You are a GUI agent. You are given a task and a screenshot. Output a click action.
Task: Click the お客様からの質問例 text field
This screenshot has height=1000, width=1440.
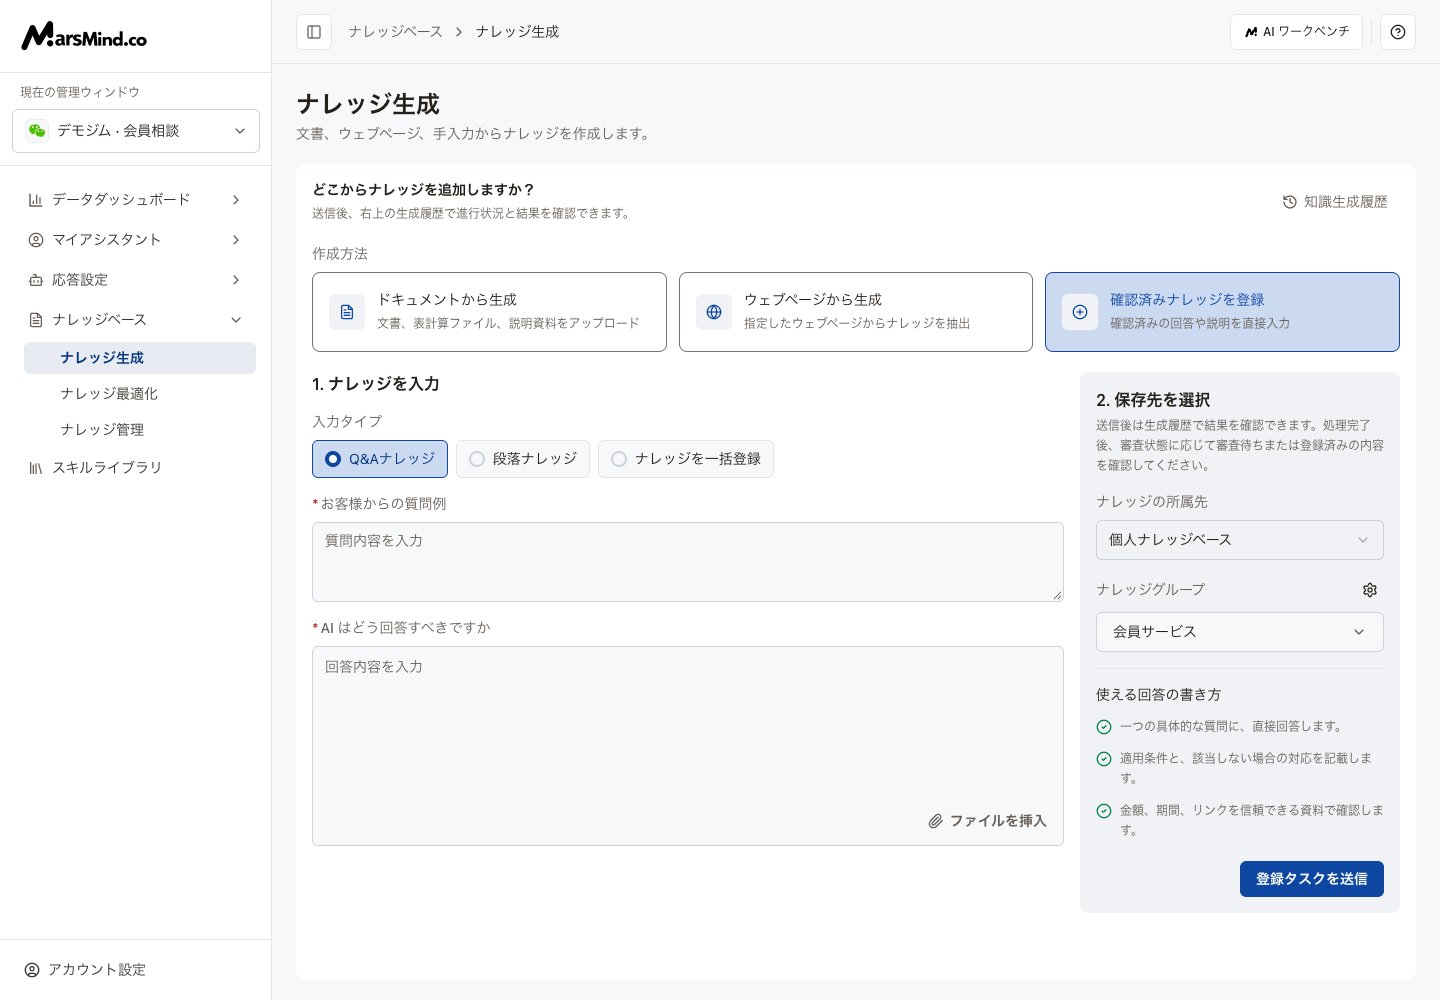click(688, 562)
